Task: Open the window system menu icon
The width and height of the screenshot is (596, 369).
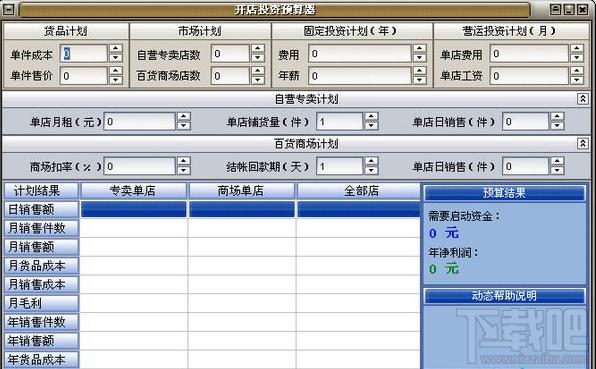Action: (x=8, y=10)
